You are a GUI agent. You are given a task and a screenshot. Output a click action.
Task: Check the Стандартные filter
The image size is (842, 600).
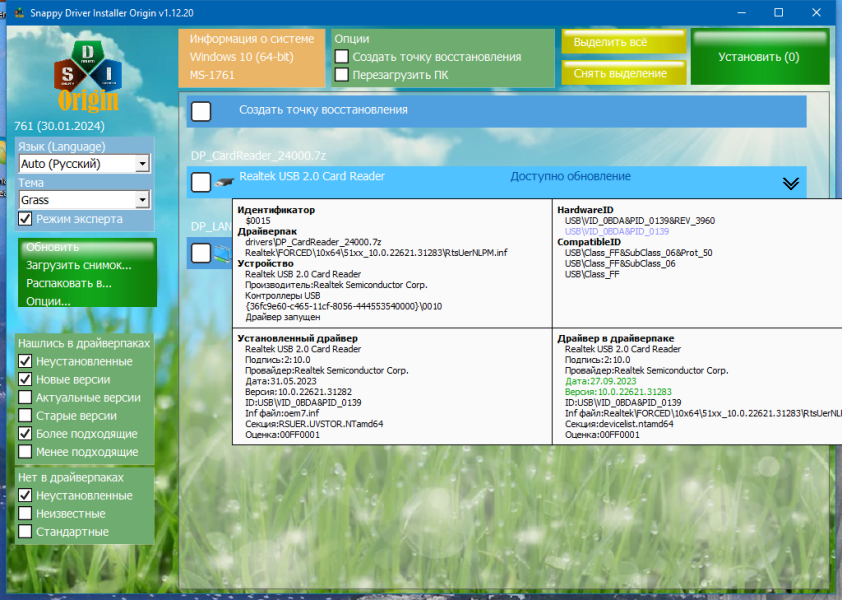(x=25, y=531)
